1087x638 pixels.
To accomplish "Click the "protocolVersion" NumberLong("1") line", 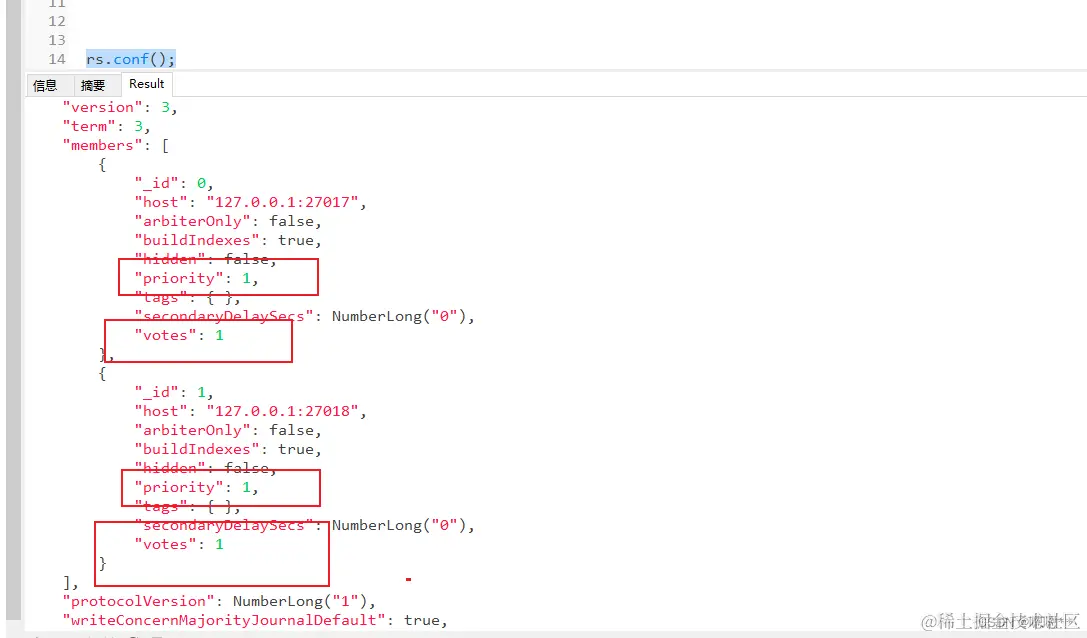I will [219, 601].
